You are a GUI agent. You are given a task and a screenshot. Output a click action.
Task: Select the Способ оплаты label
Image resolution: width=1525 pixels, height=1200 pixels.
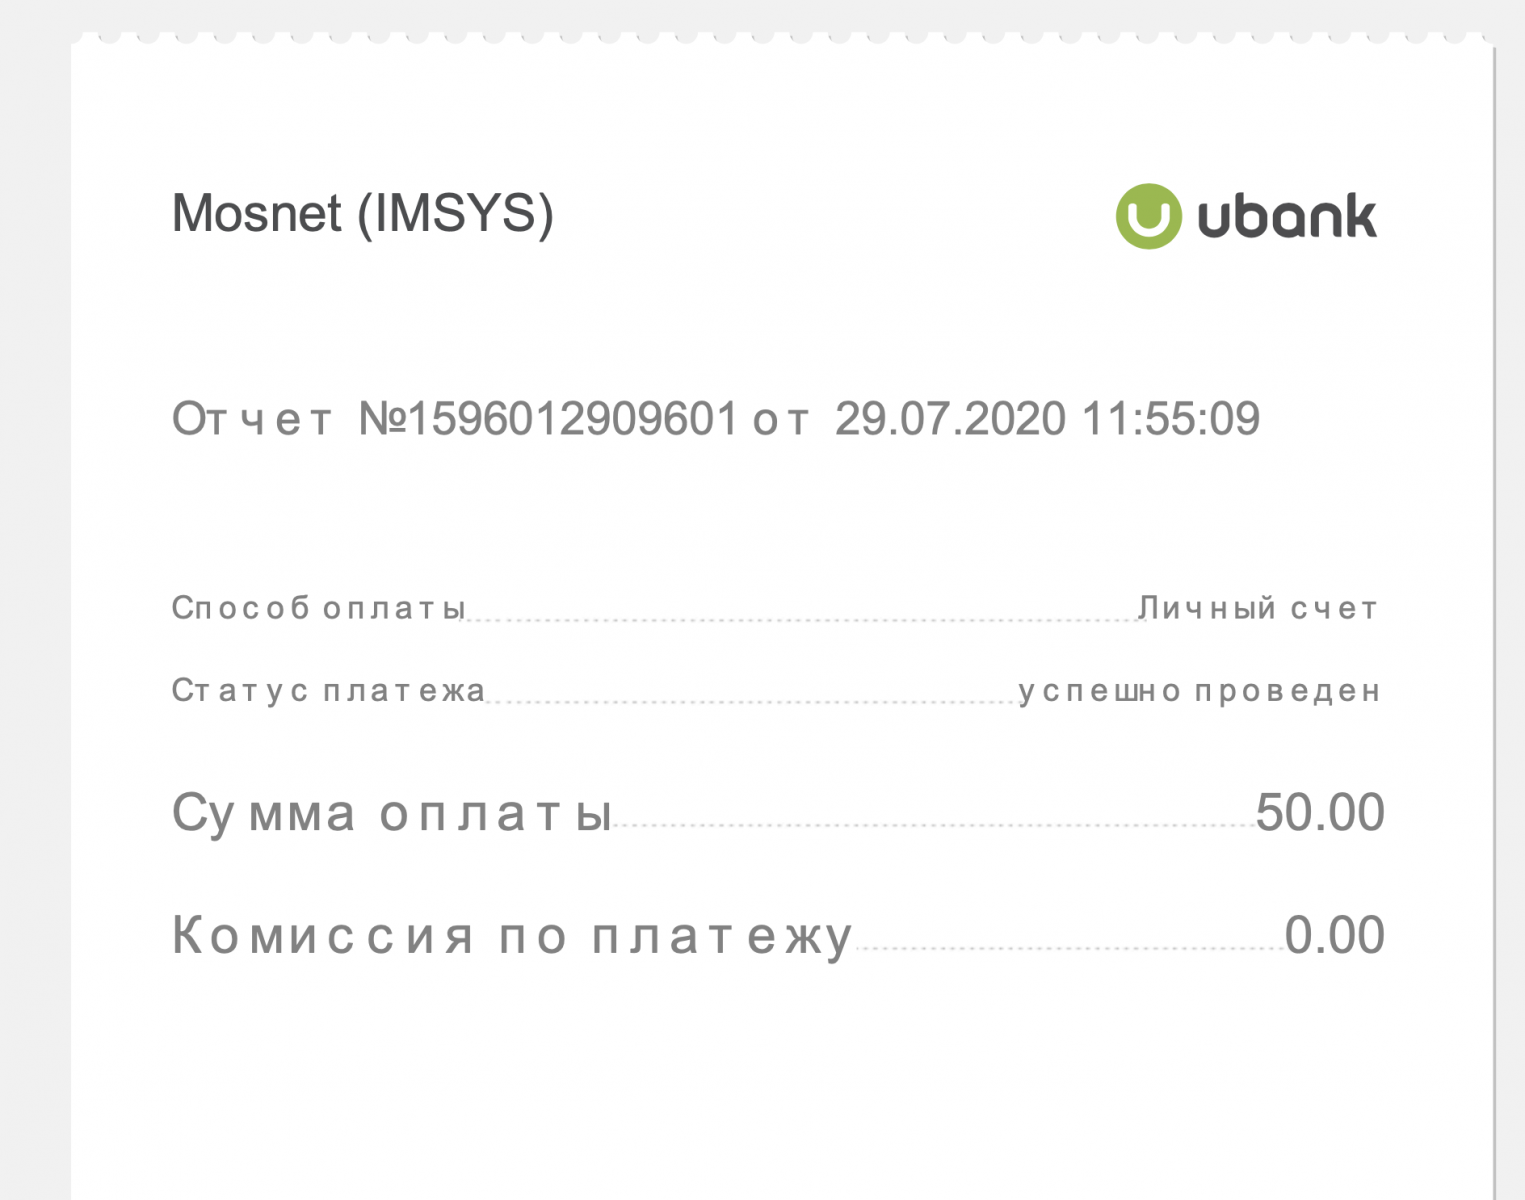(319, 608)
